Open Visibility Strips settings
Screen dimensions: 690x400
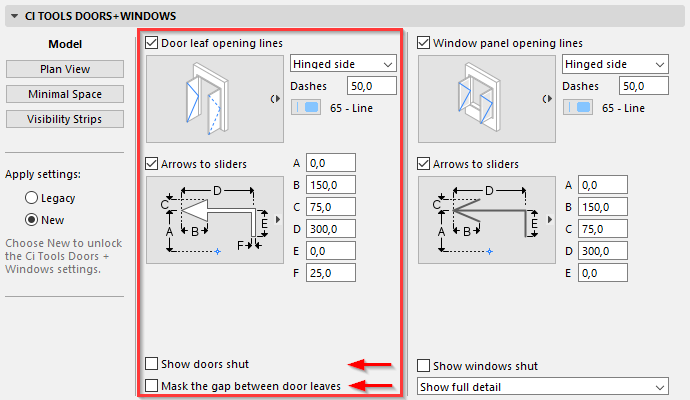65,119
